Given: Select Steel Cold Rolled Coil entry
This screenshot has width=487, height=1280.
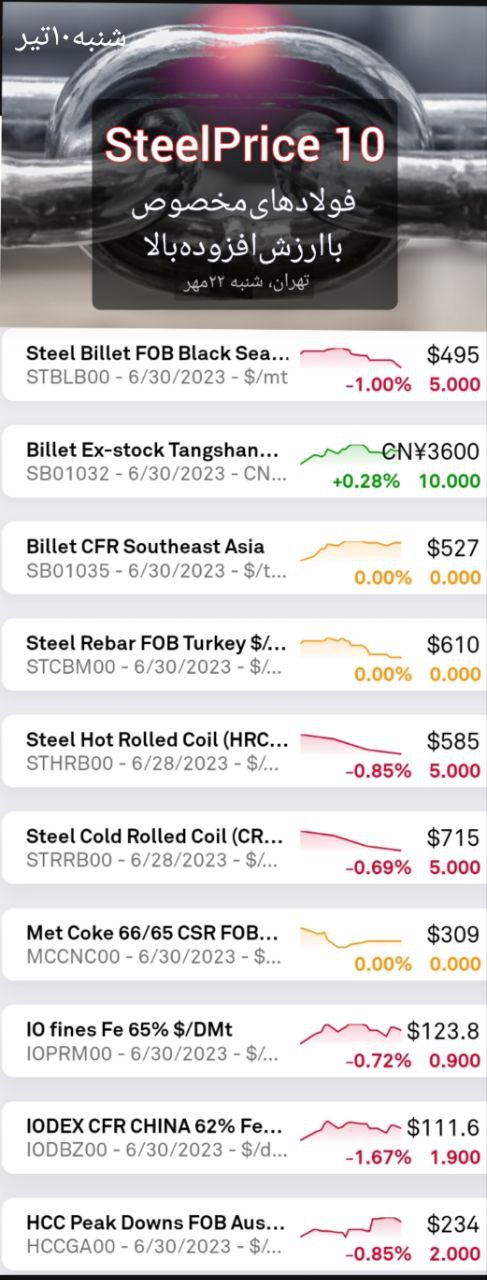Looking at the screenshot, I should pyautogui.click(x=243, y=848).
